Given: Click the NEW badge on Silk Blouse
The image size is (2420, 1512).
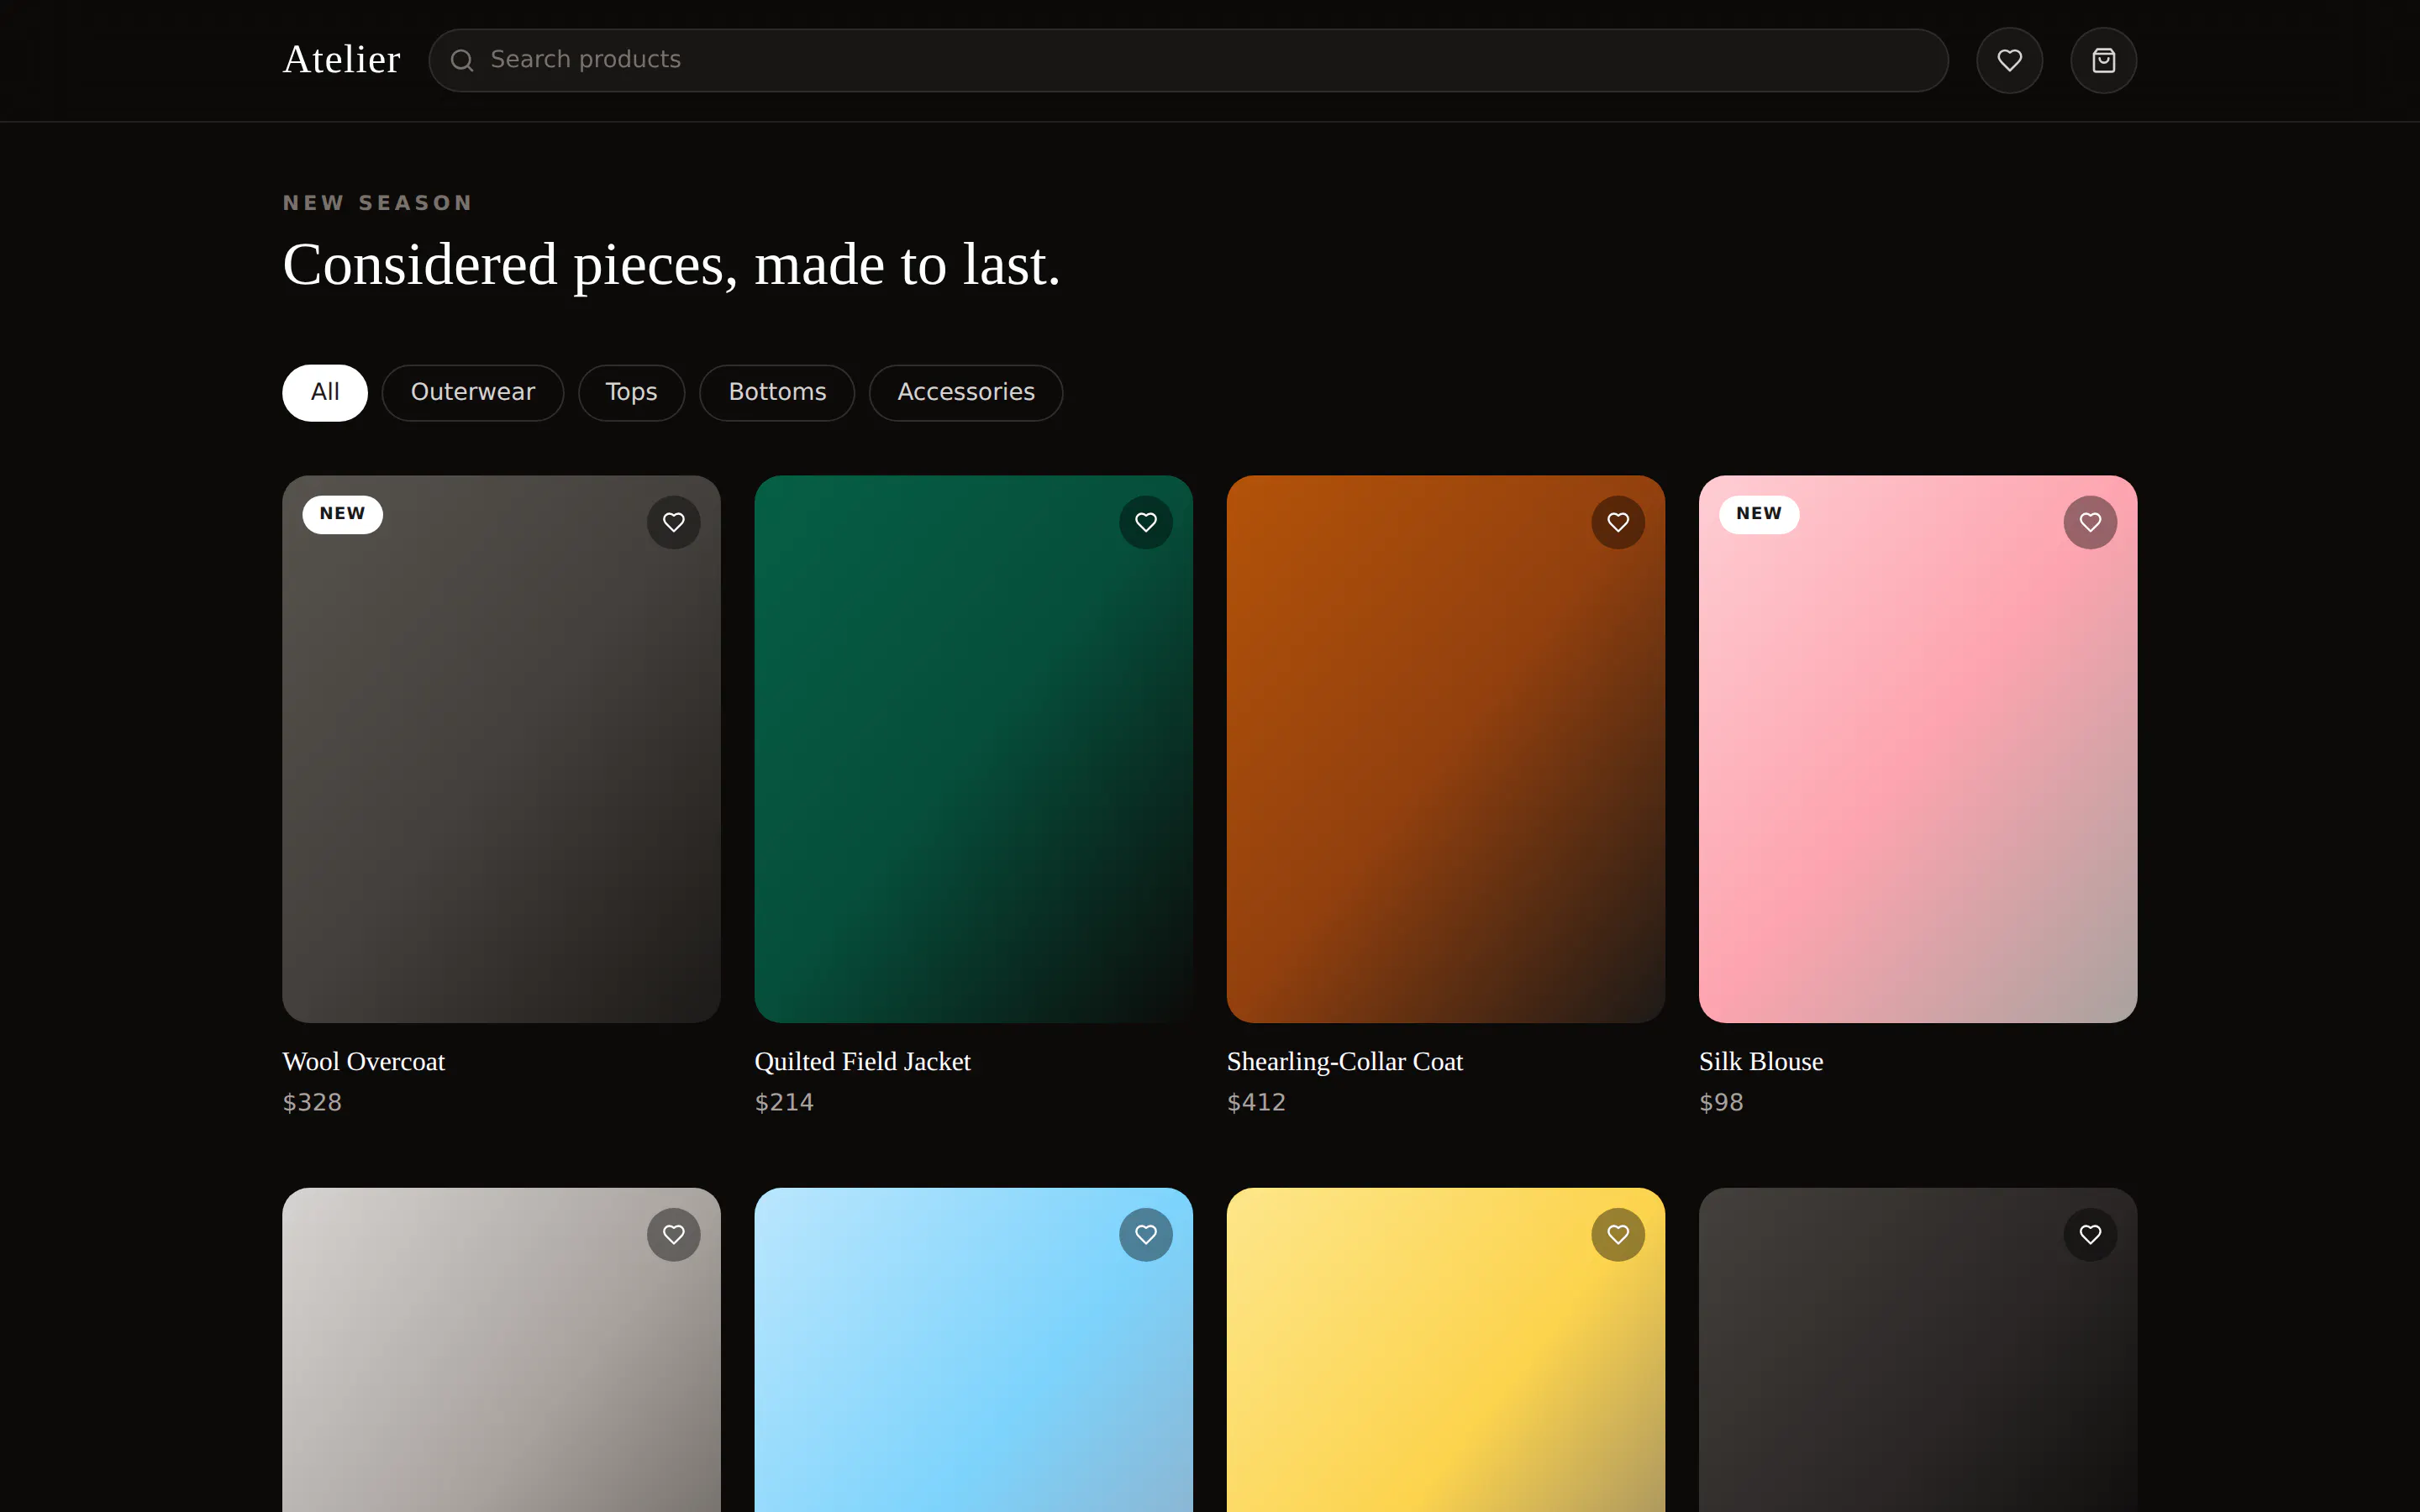Looking at the screenshot, I should [x=1758, y=514].
